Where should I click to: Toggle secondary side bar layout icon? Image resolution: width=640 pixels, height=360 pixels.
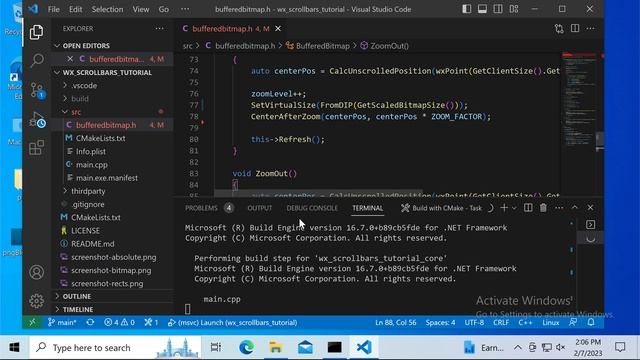[x=498, y=9]
